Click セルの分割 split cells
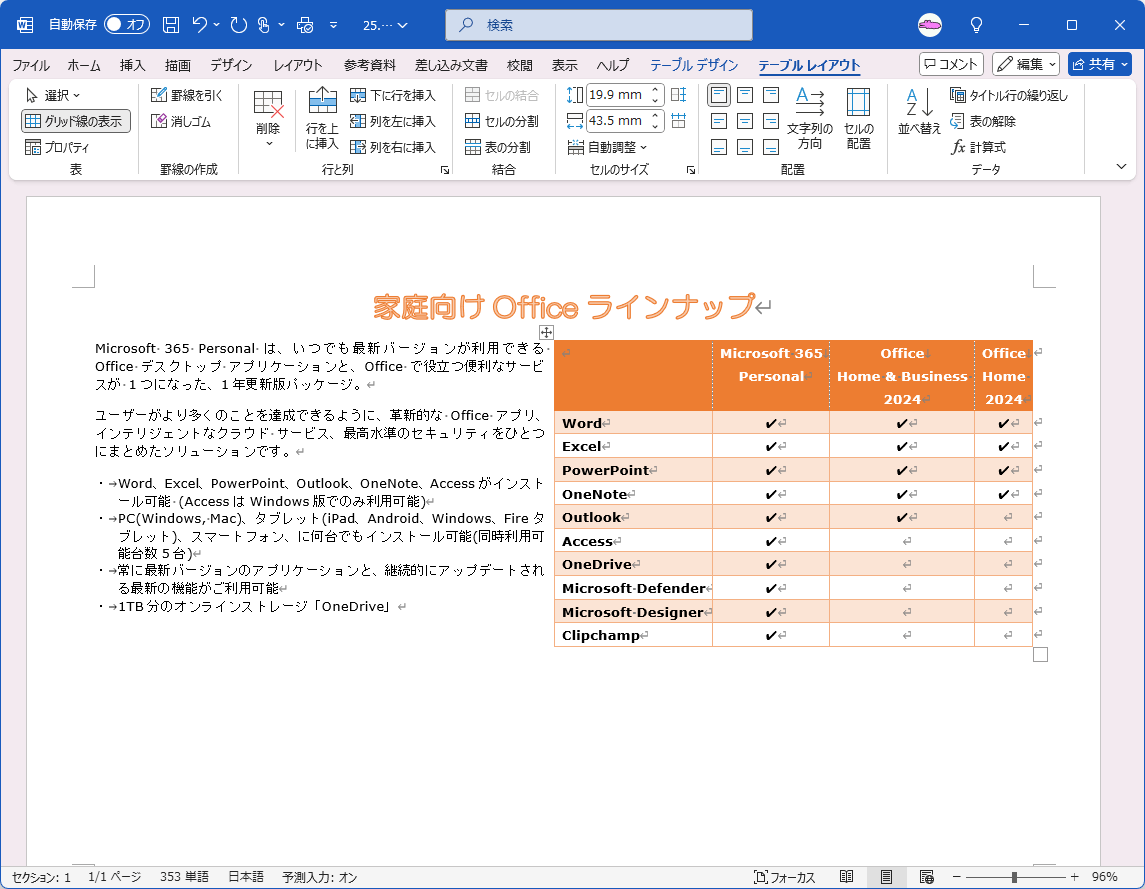The image size is (1145, 889). pos(502,121)
